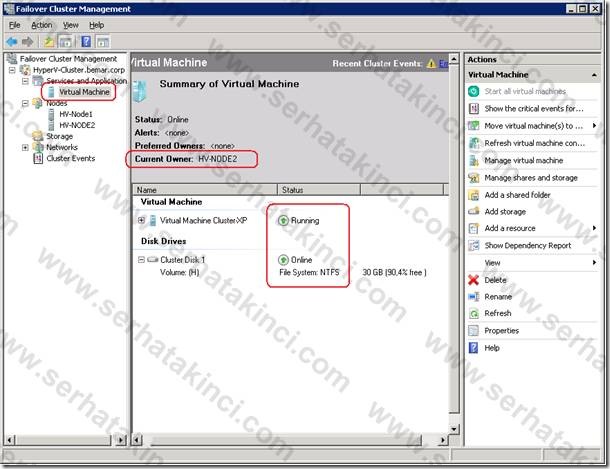The image size is (610, 469).
Task: Open the View submenu arrow
Action: (x=594, y=262)
